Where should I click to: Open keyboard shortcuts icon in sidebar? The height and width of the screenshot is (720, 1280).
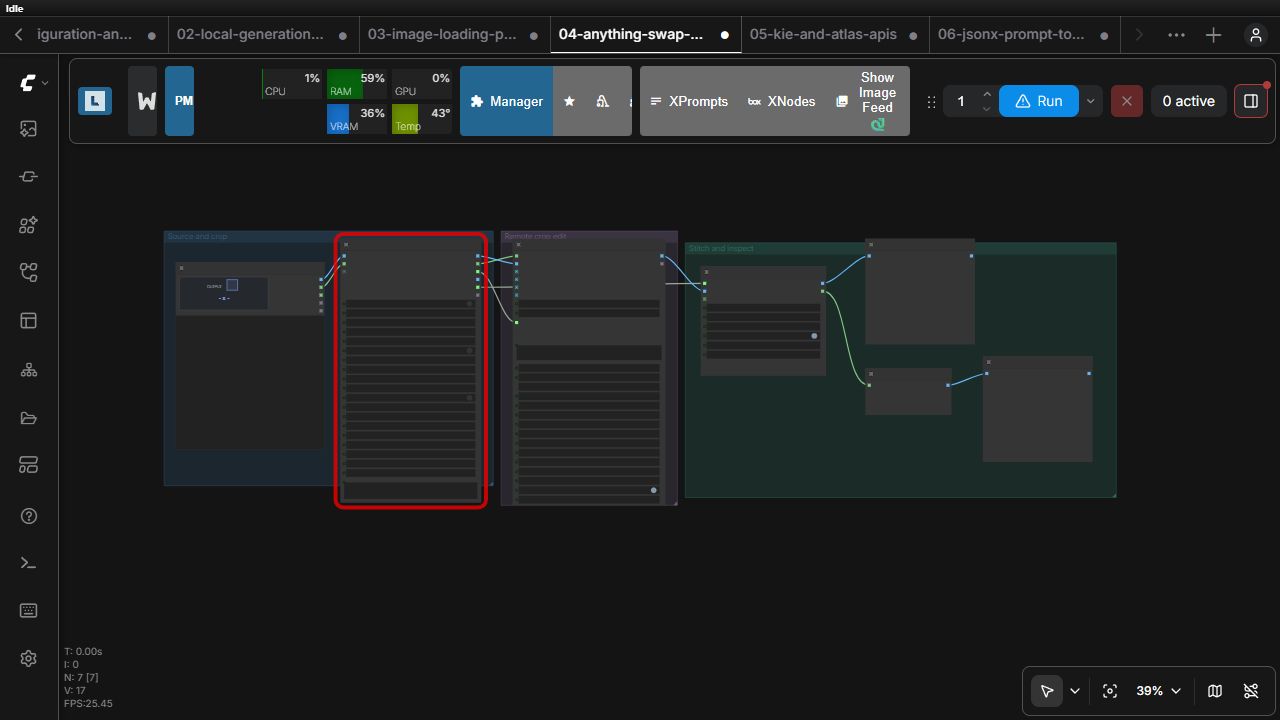(x=28, y=611)
